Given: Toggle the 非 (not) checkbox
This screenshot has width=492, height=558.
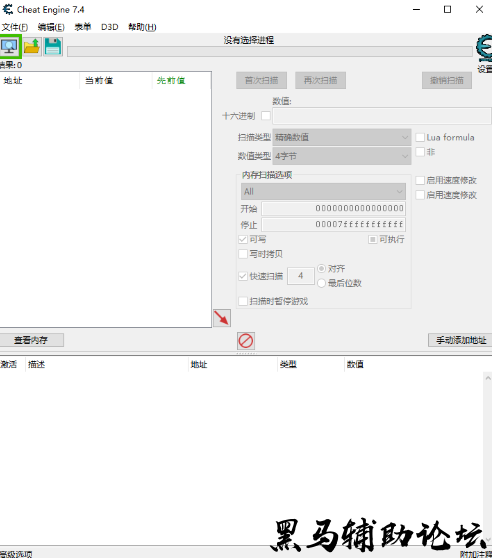Looking at the screenshot, I should pyautogui.click(x=420, y=152).
